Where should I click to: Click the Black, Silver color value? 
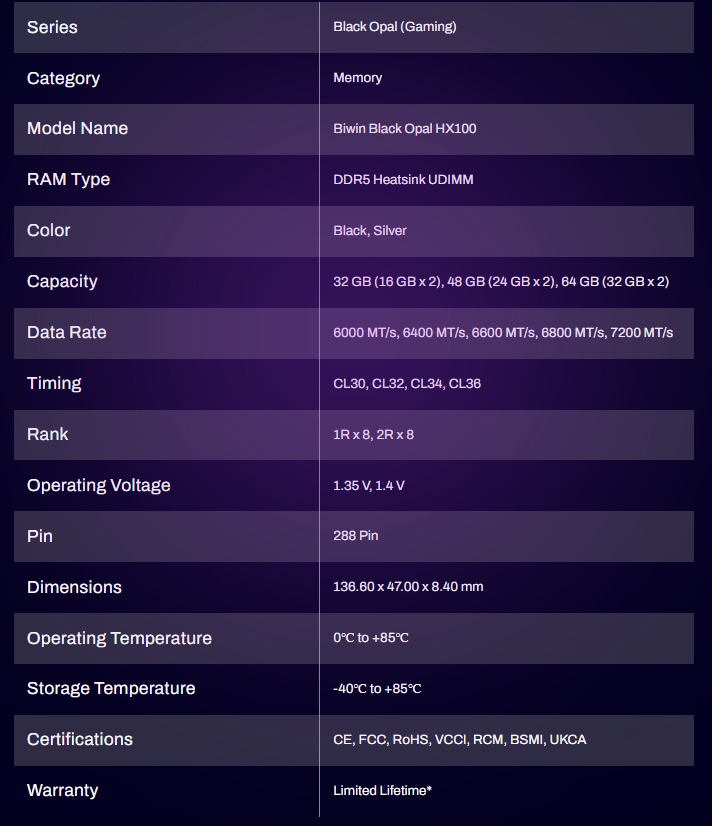coord(369,231)
